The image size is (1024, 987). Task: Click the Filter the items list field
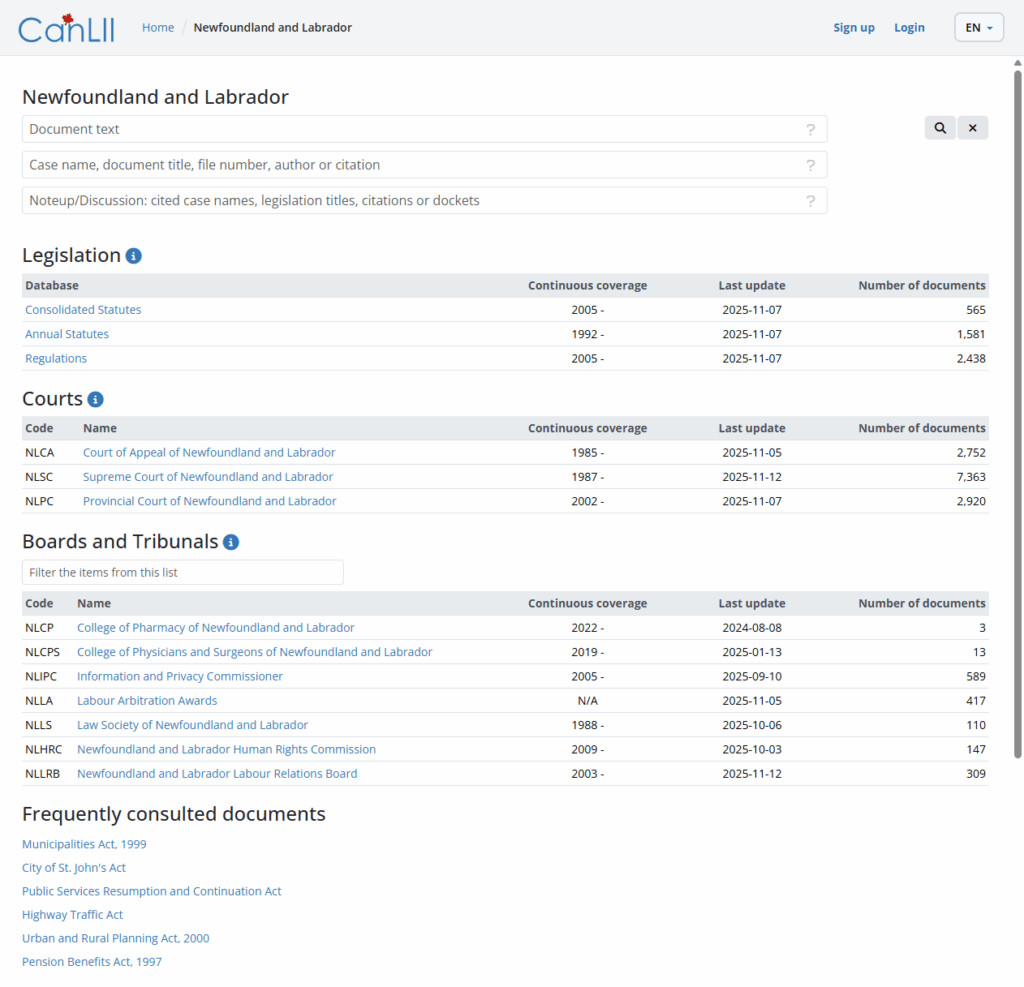[182, 572]
